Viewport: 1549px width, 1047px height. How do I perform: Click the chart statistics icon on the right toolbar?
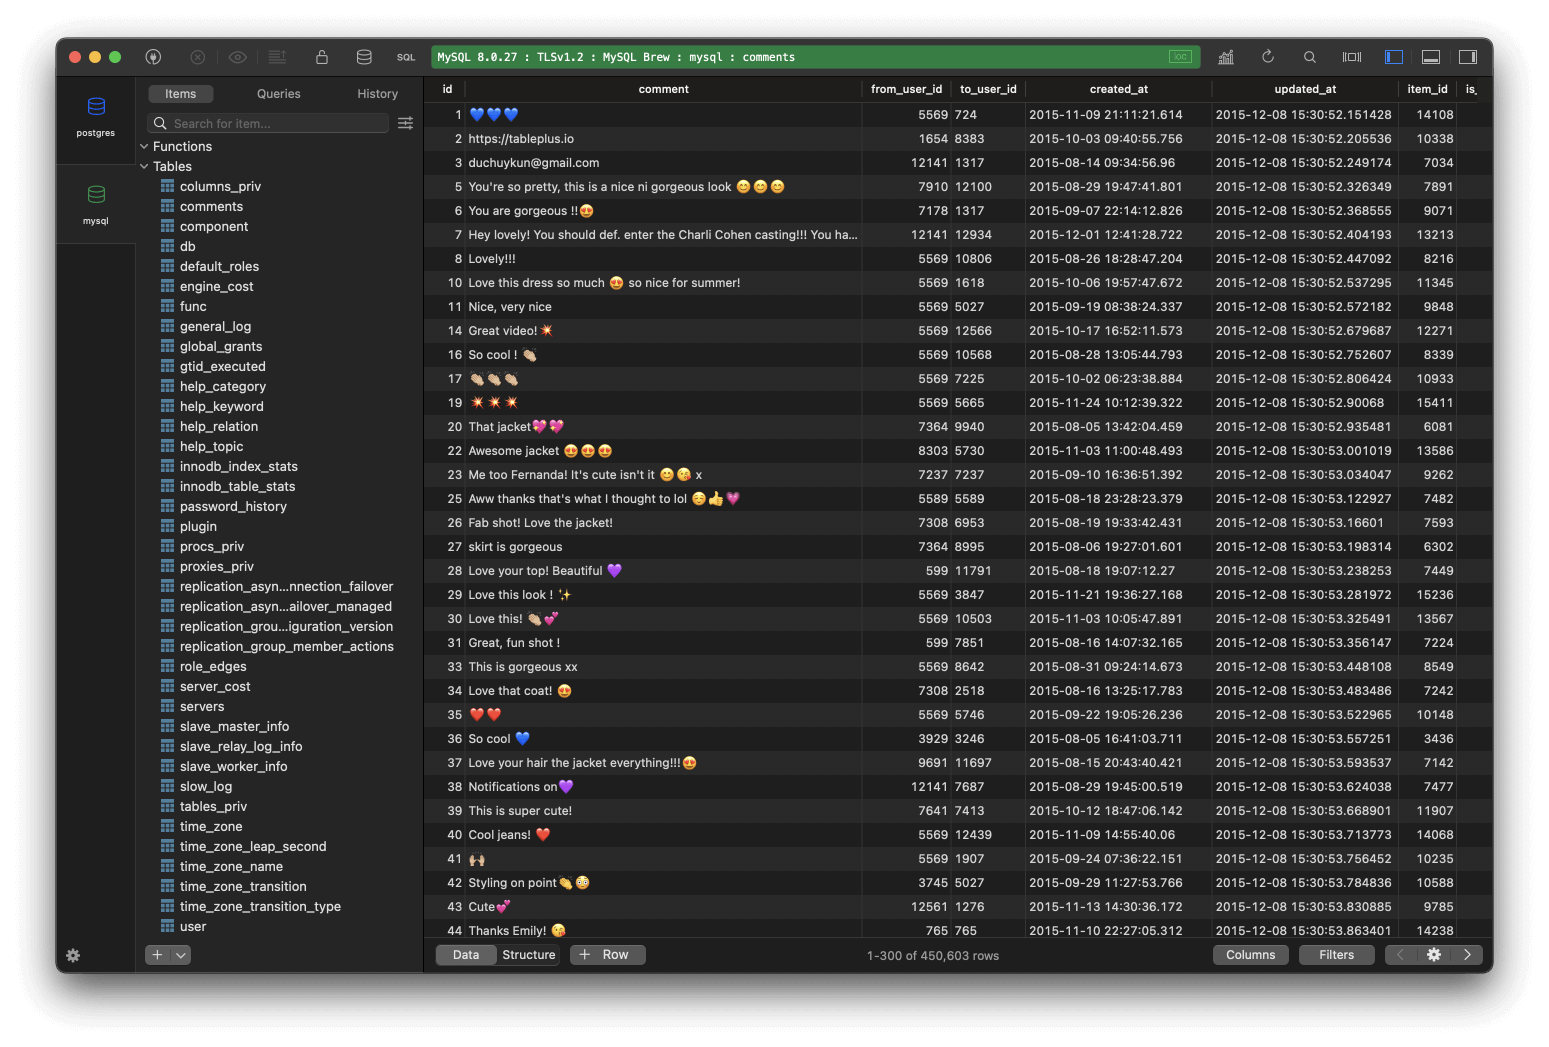1226,57
